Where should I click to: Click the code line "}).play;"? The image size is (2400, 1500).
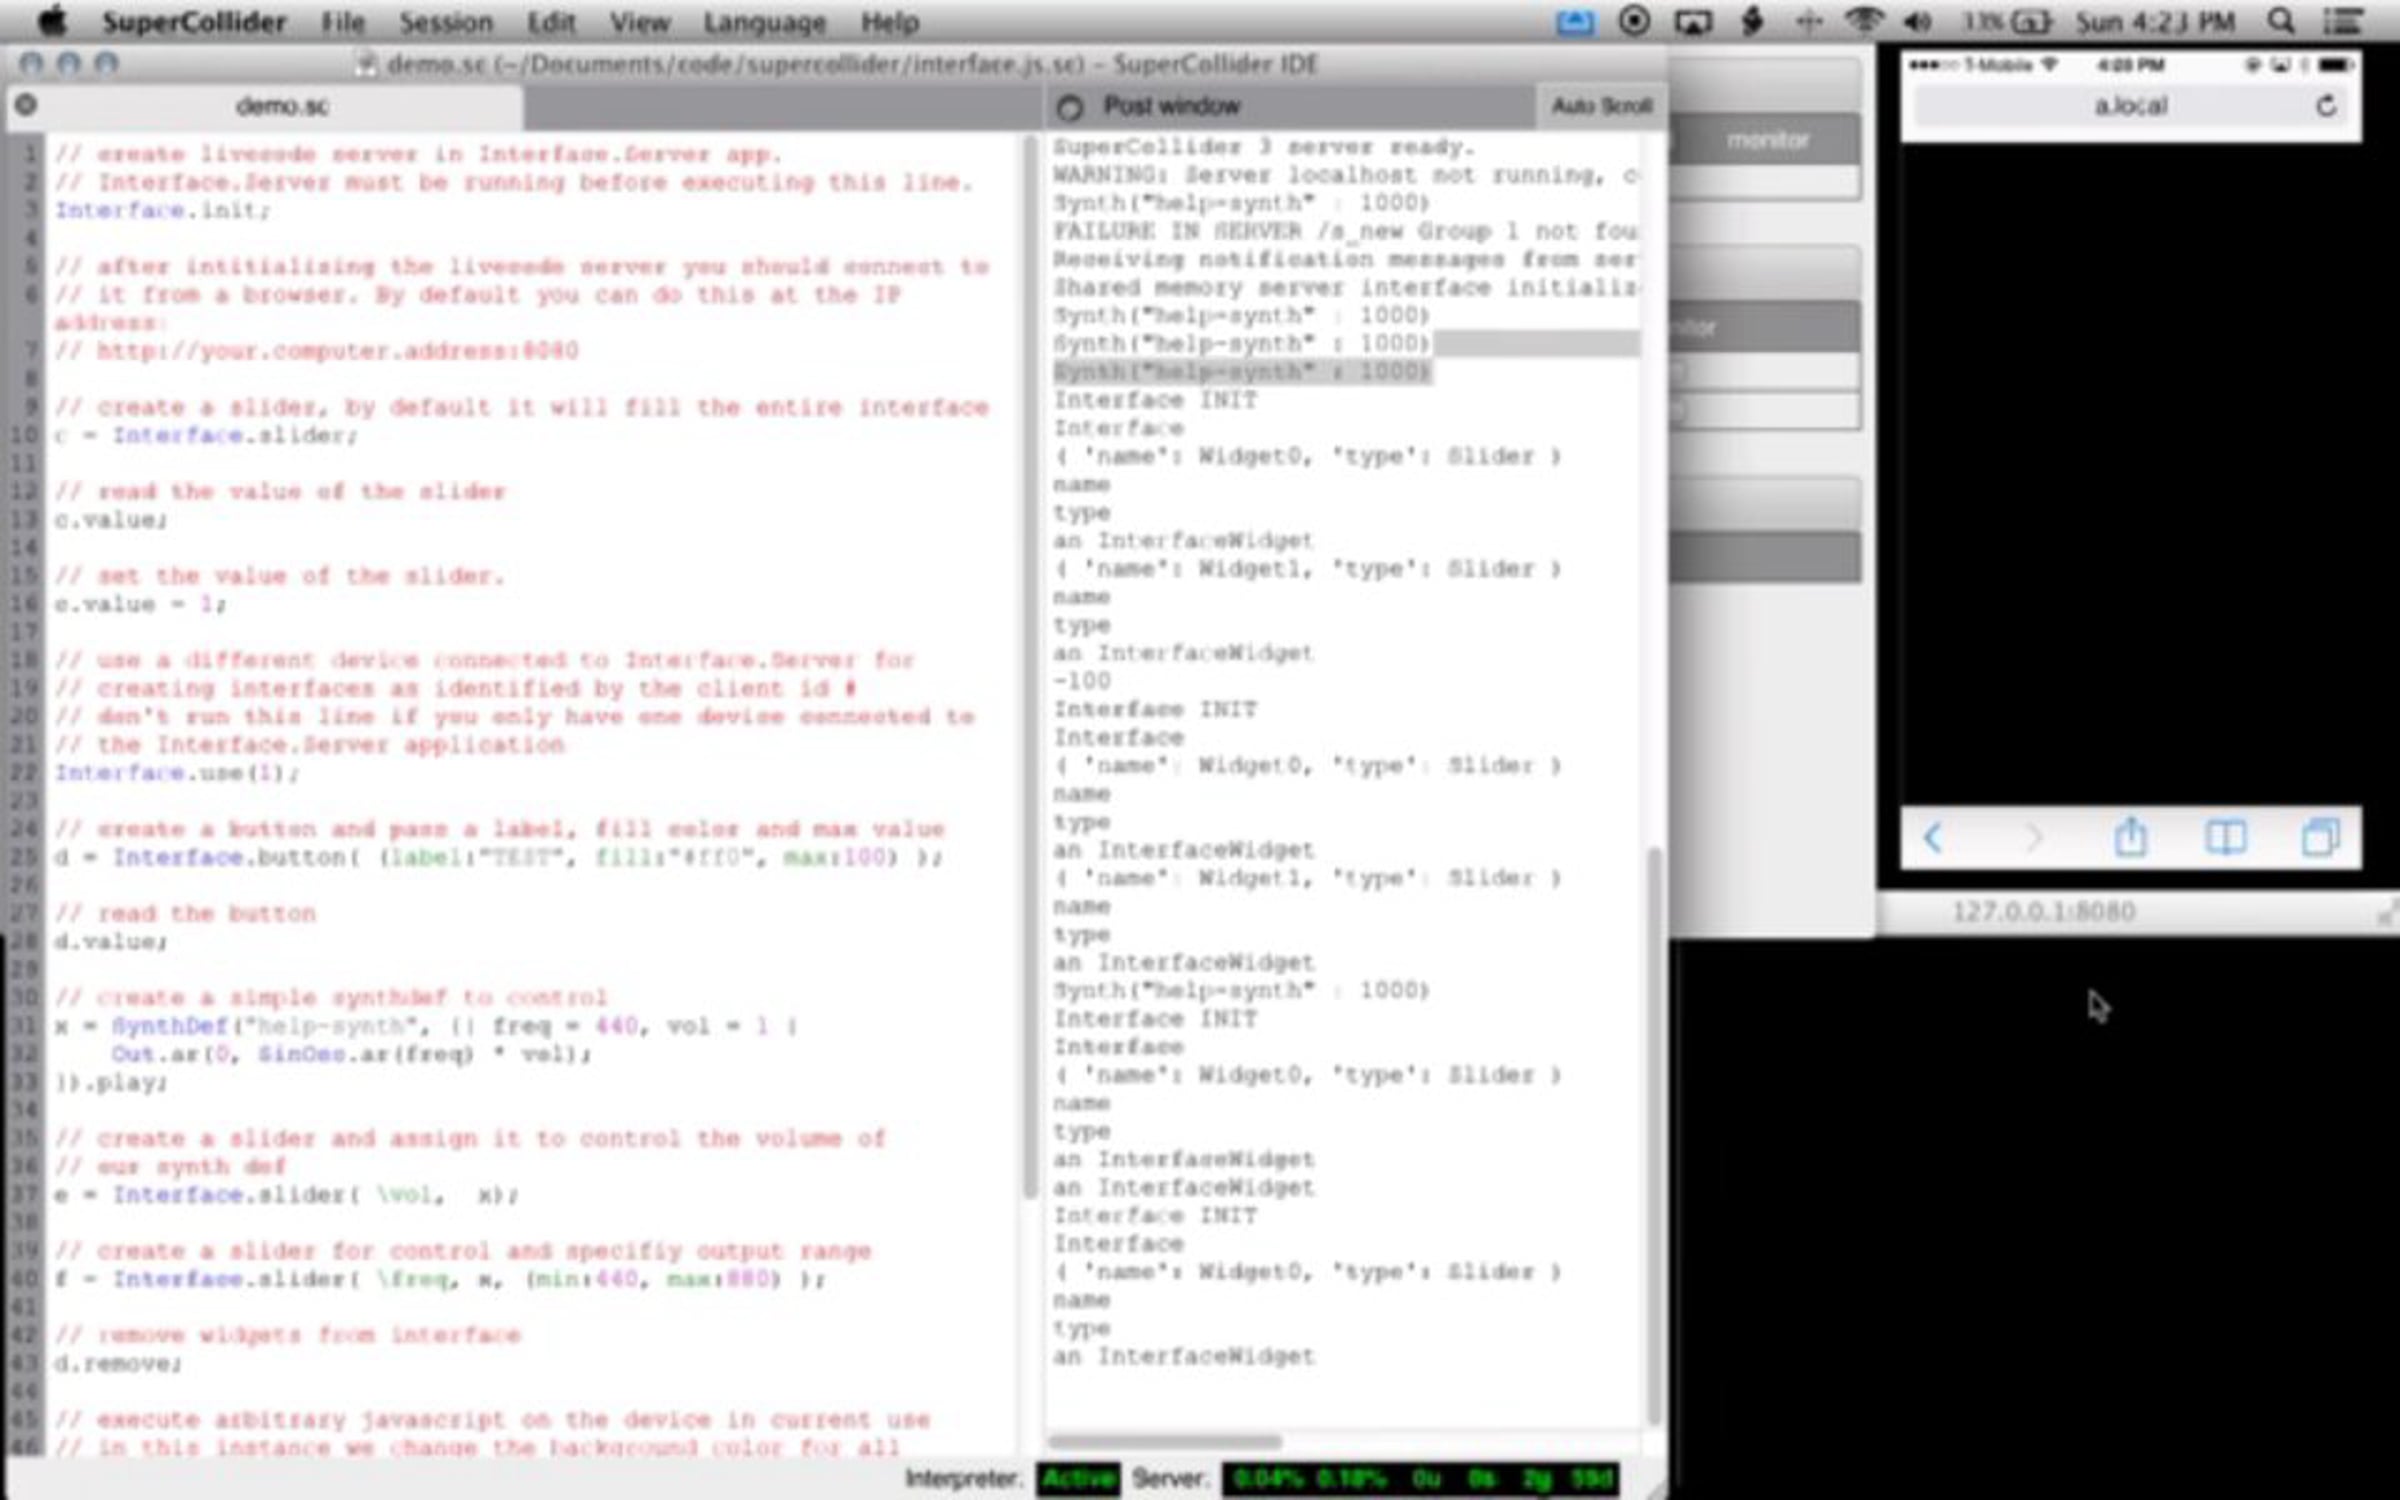click(x=111, y=1082)
